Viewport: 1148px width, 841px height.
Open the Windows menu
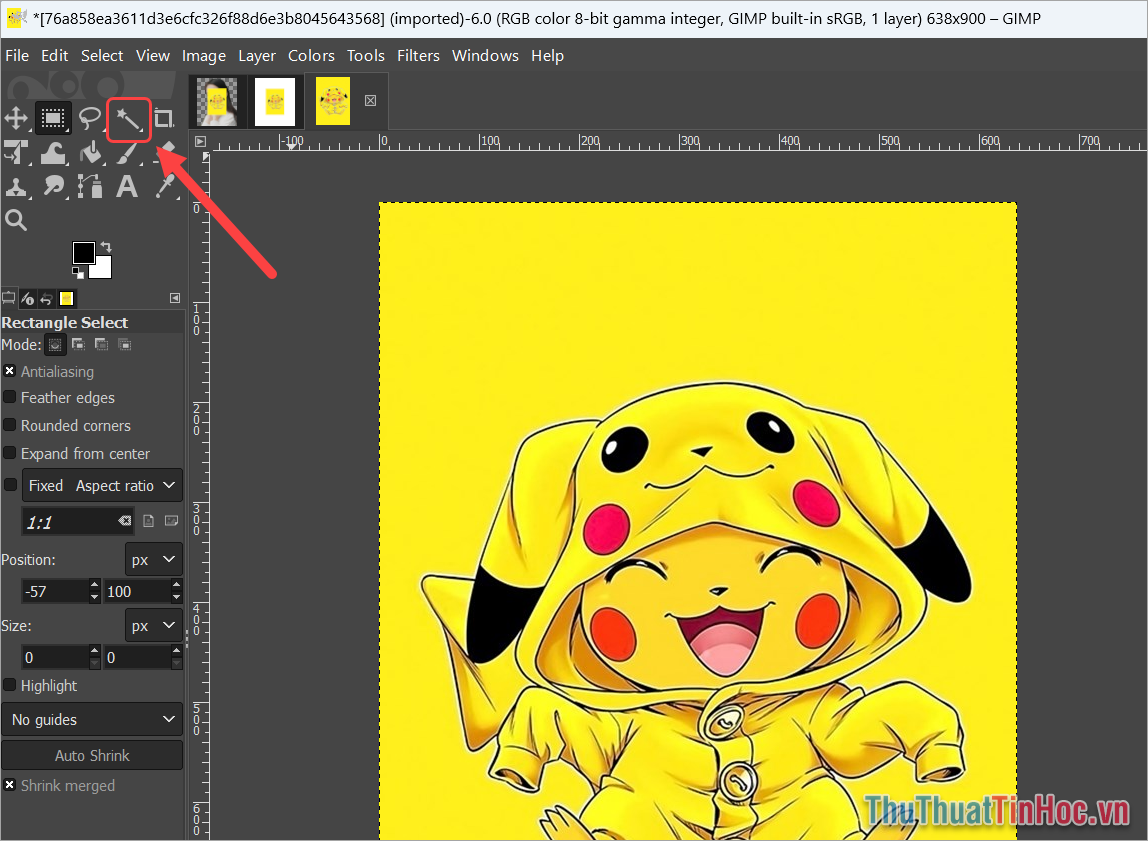(485, 56)
